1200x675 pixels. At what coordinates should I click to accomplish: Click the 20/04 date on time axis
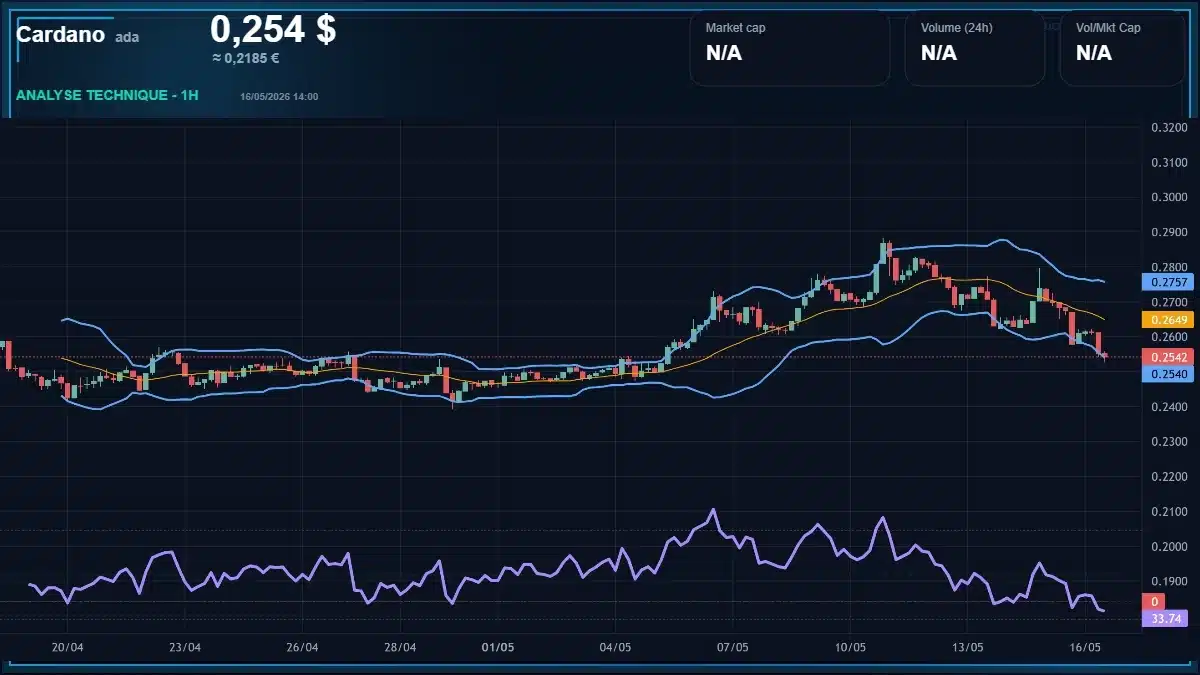tap(67, 648)
